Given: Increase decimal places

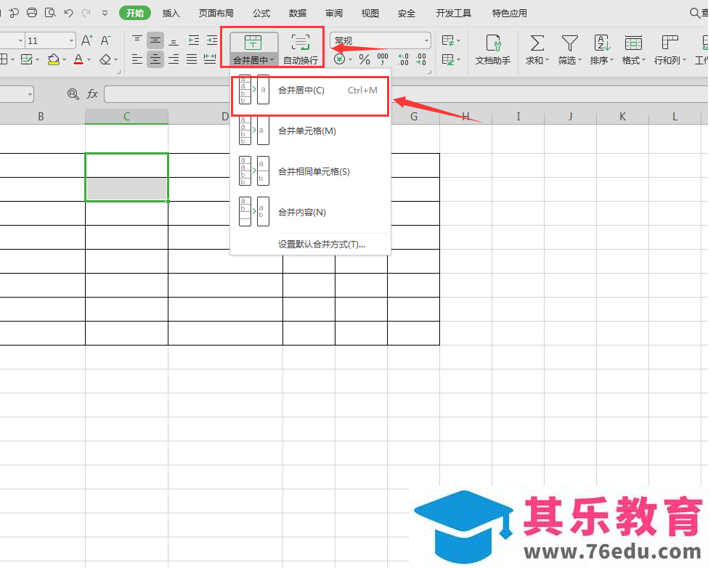Looking at the screenshot, I should point(403,59).
